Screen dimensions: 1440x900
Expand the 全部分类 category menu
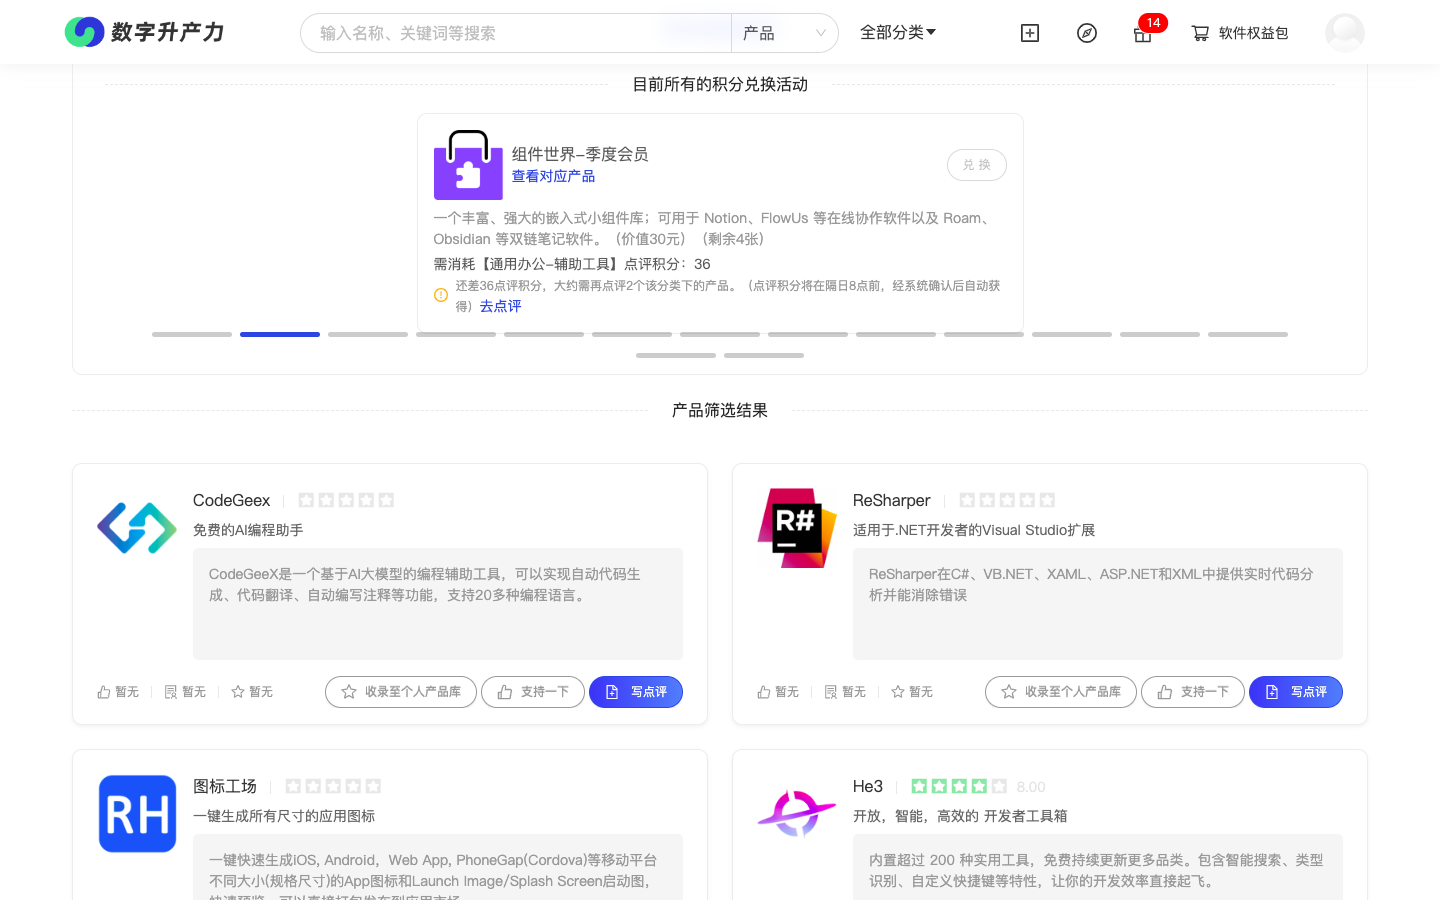coord(898,32)
